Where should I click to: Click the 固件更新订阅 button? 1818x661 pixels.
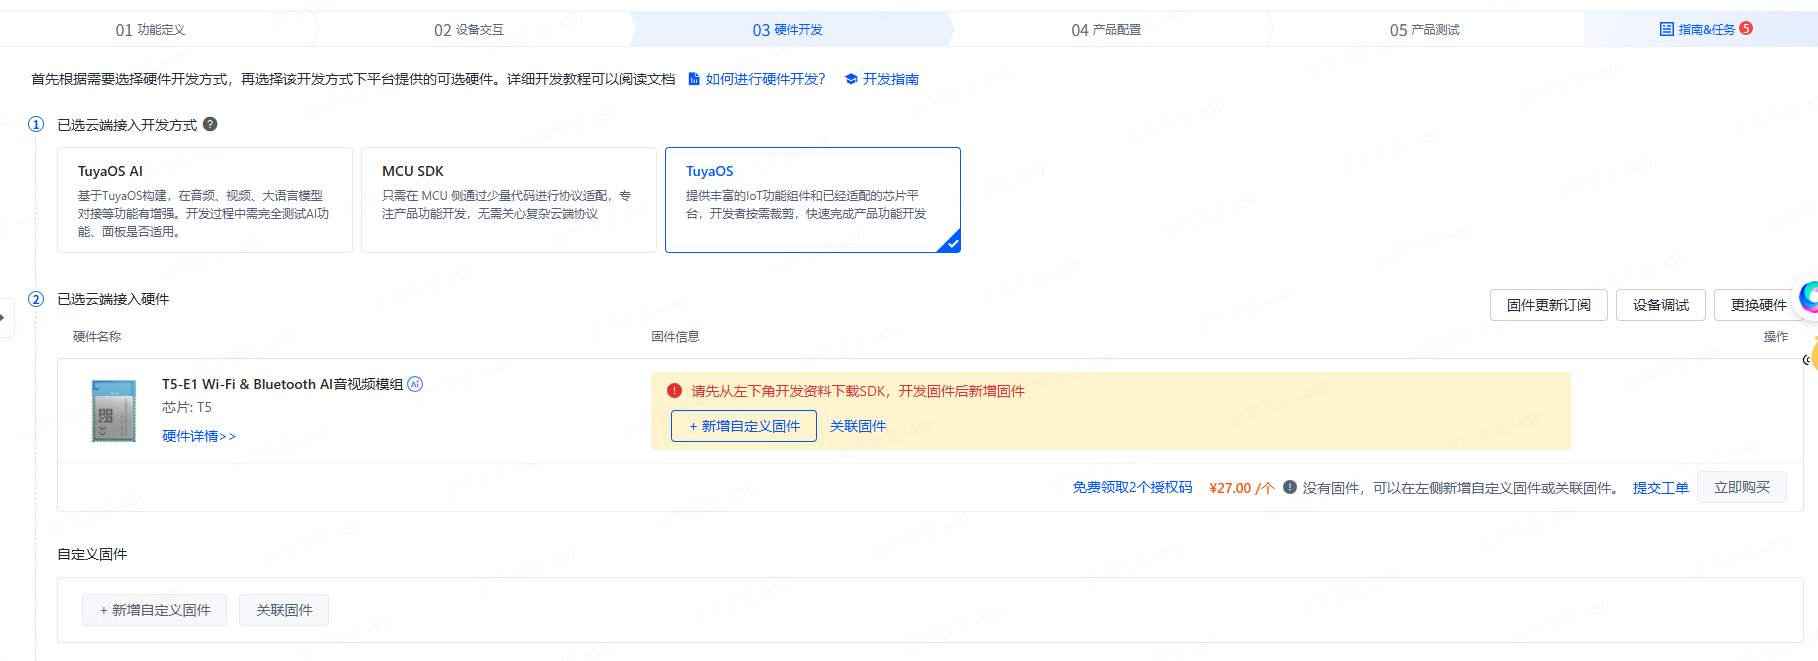pos(1549,305)
